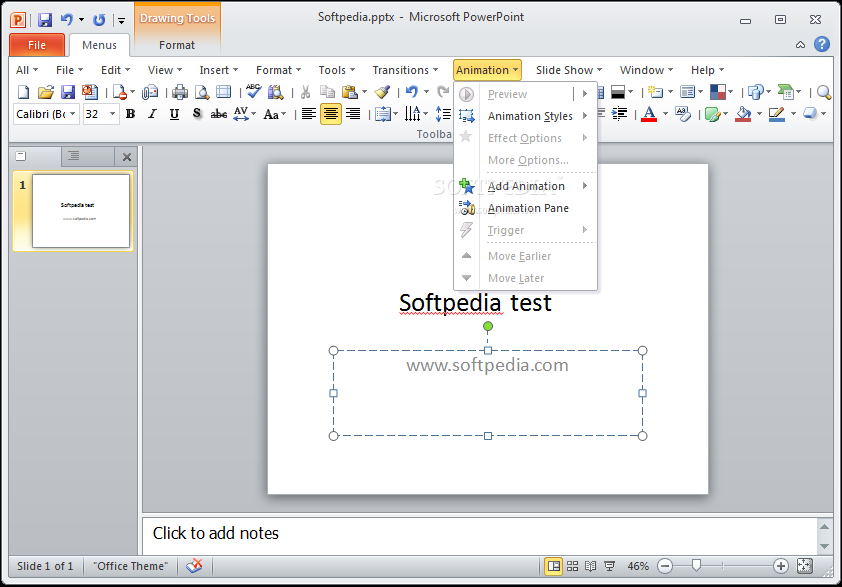Select the Format Painter brush icon
Image resolution: width=842 pixels, height=587 pixels.
point(382,92)
